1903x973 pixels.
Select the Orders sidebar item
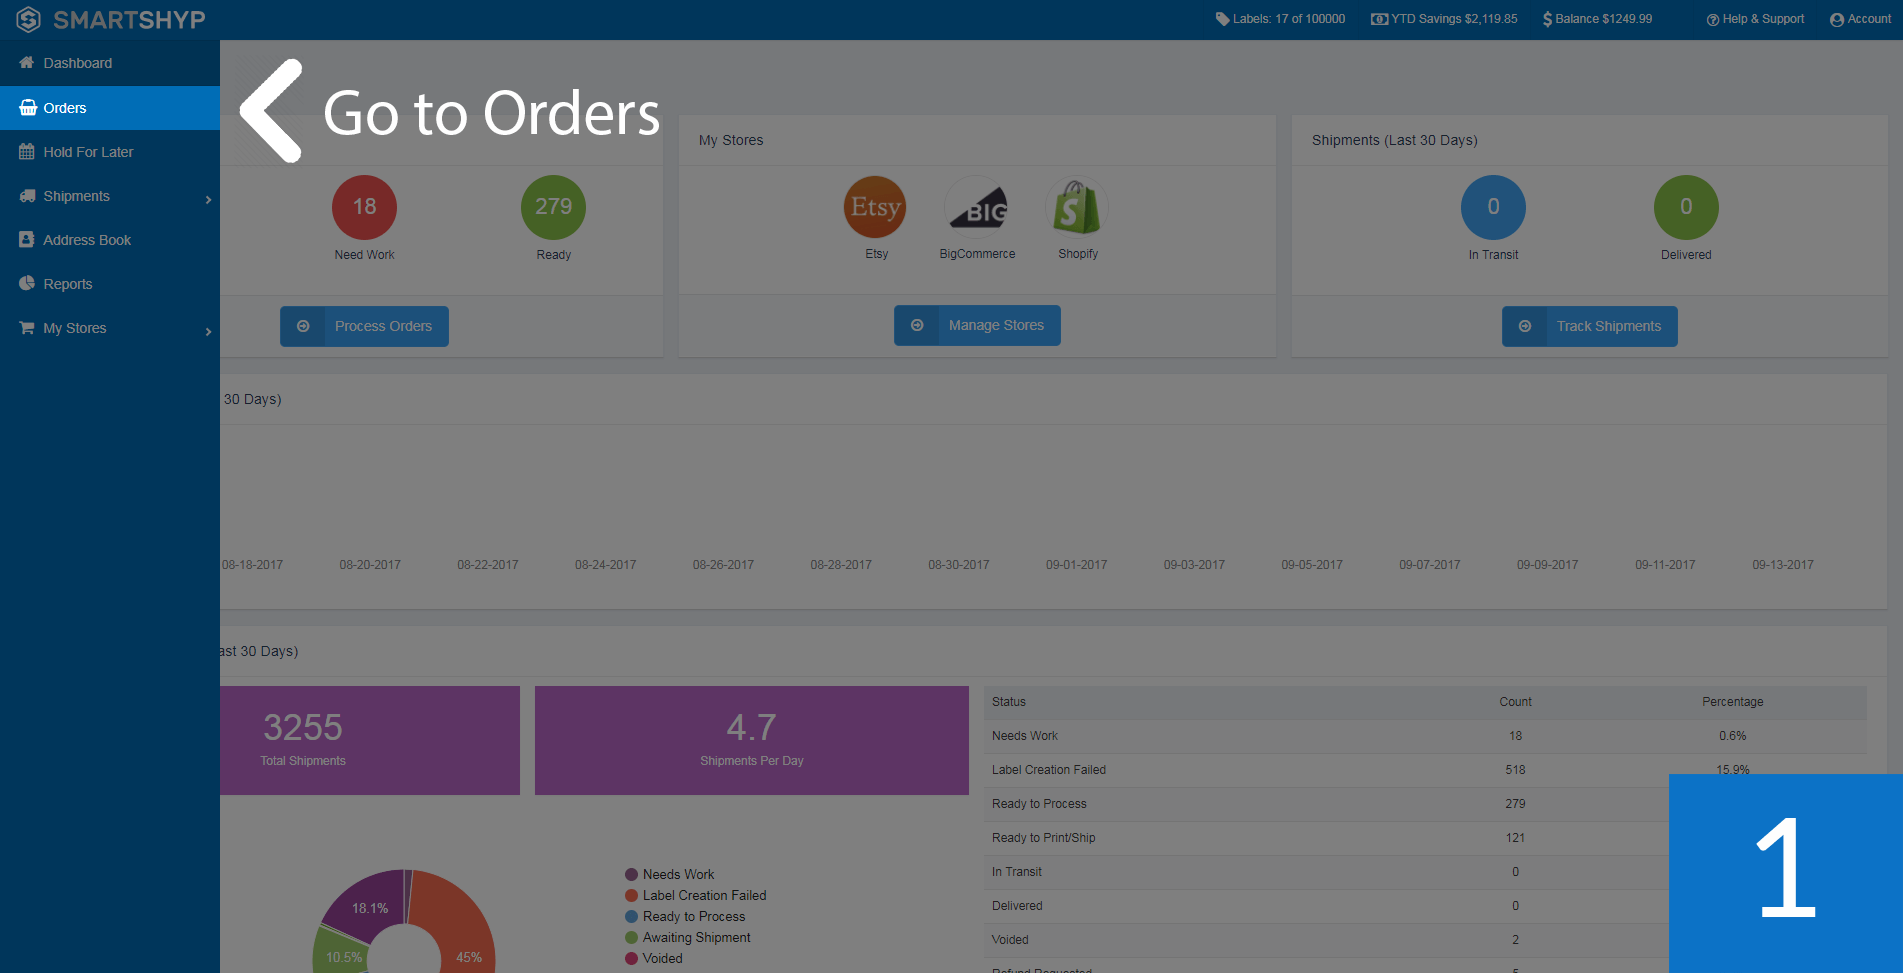coord(110,108)
